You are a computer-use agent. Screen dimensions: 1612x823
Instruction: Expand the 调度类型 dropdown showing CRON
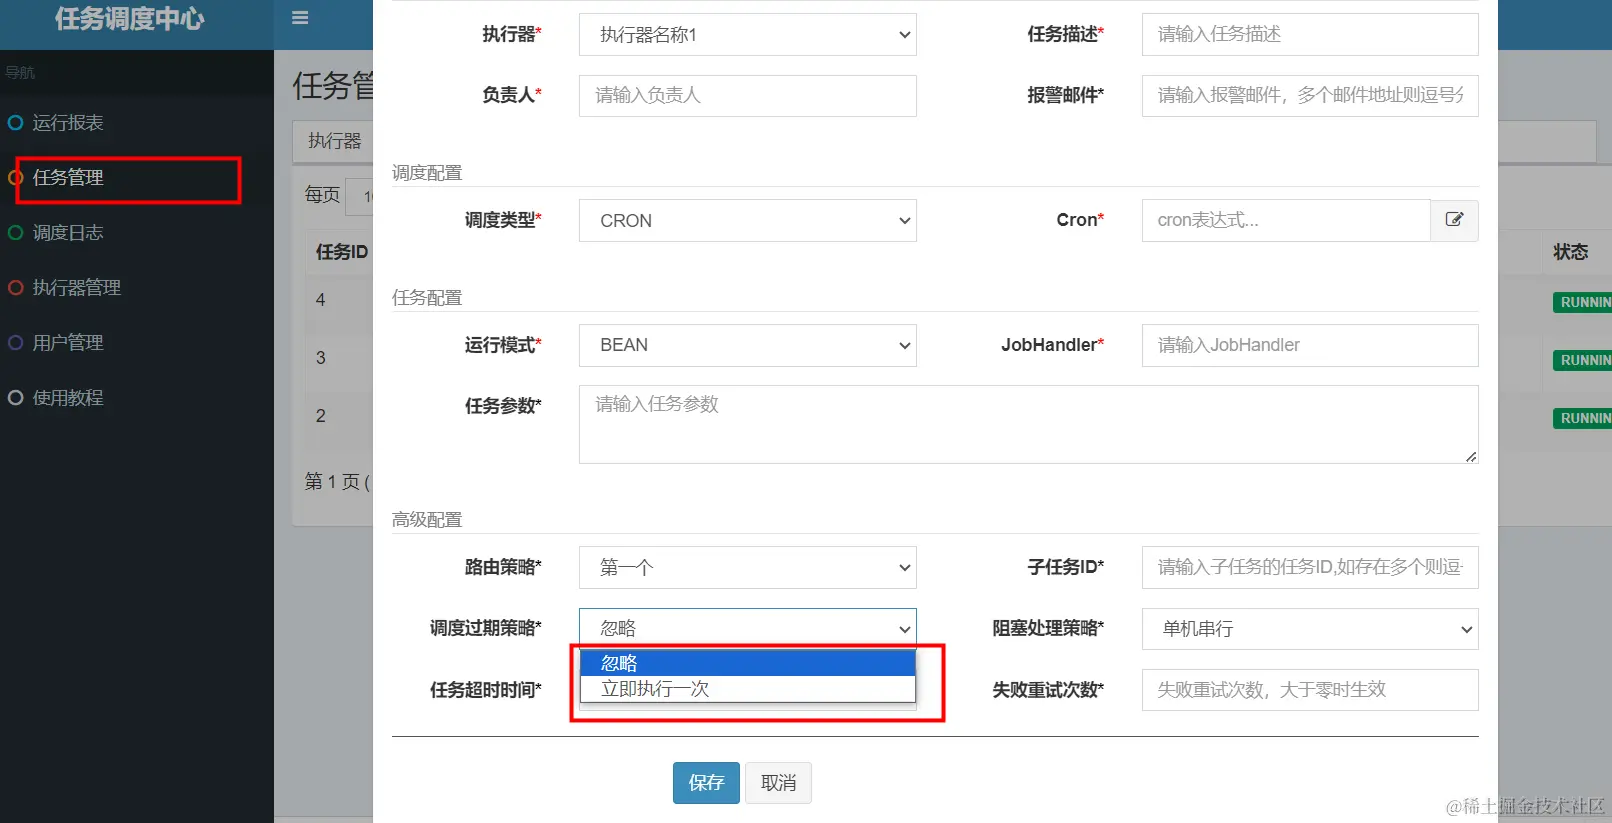tap(748, 221)
